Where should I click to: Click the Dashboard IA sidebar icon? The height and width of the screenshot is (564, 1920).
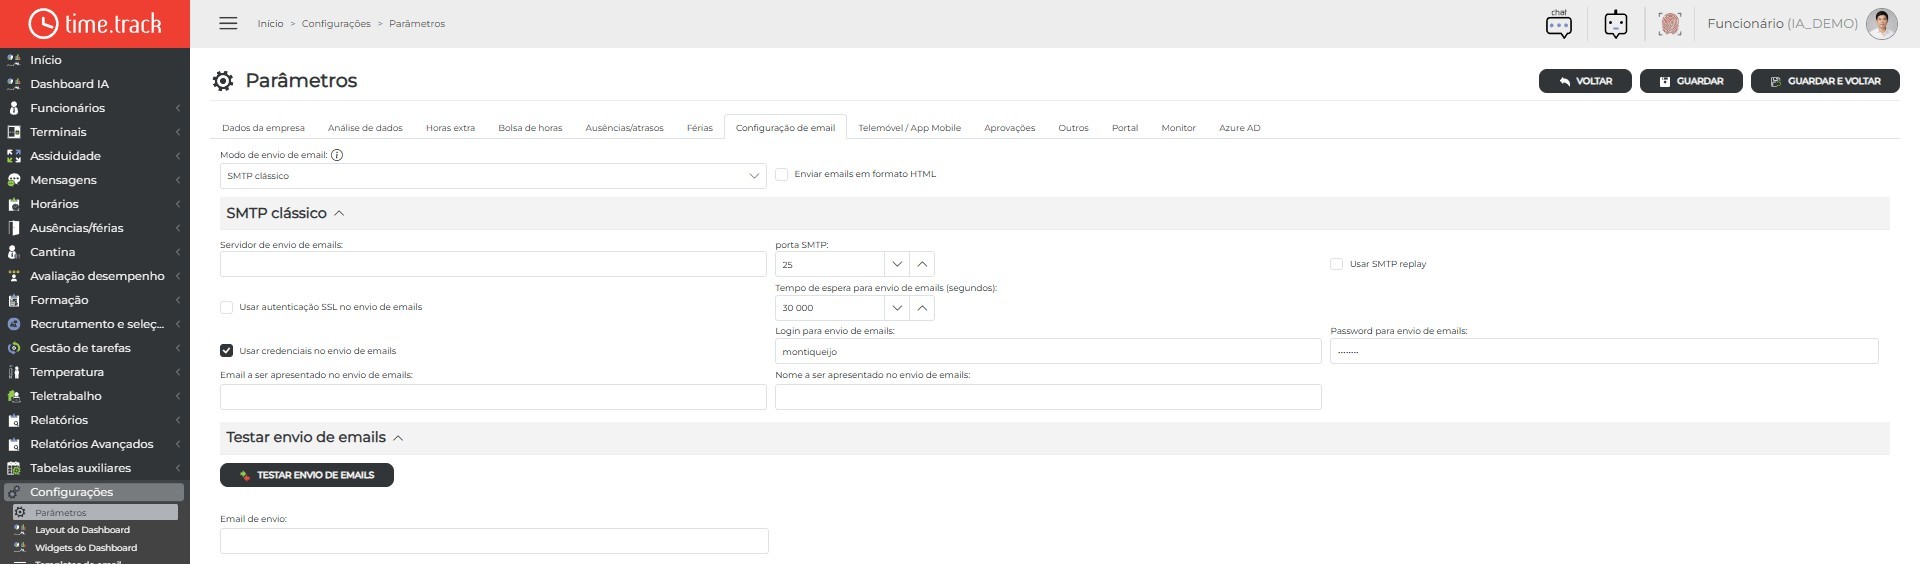(x=14, y=84)
